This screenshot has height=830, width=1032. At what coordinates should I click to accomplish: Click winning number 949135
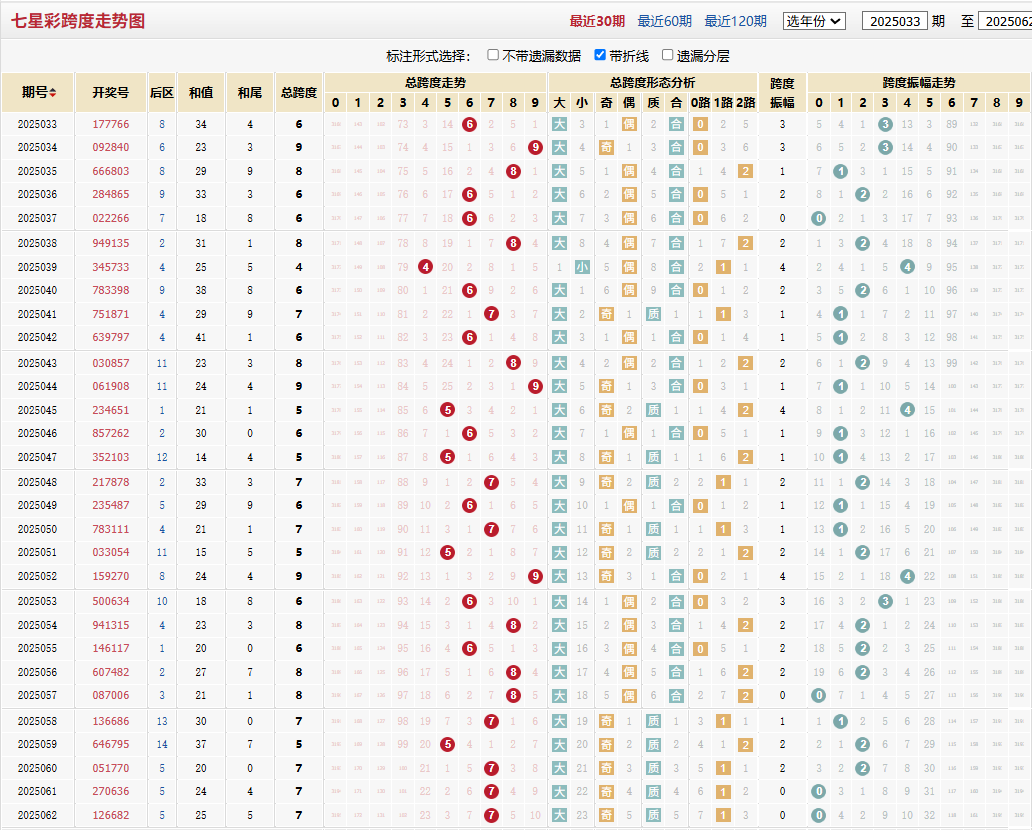tap(111, 244)
